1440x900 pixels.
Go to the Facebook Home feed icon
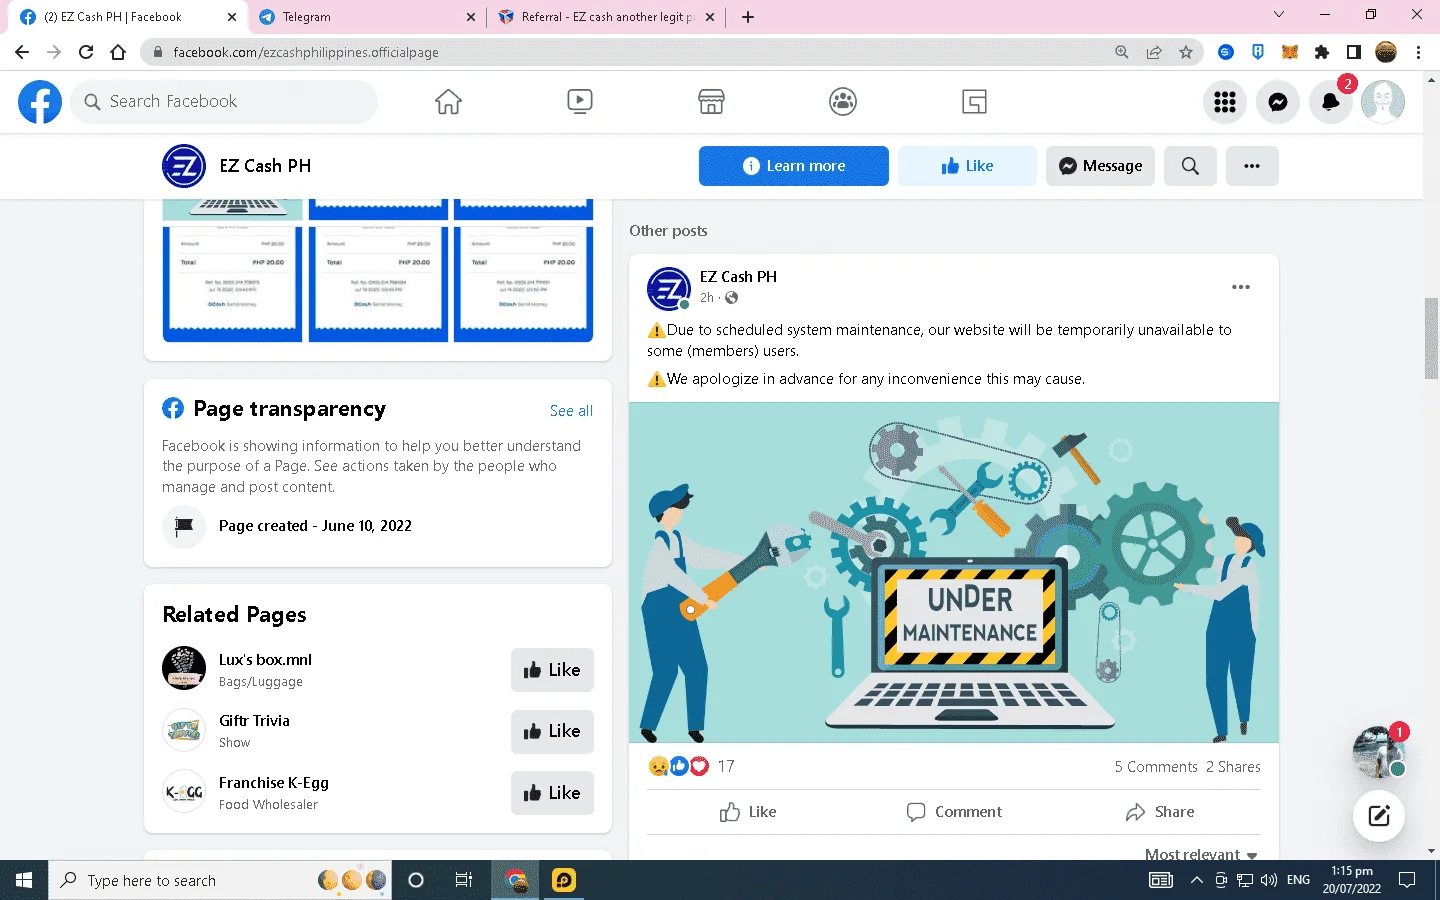coord(448,102)
